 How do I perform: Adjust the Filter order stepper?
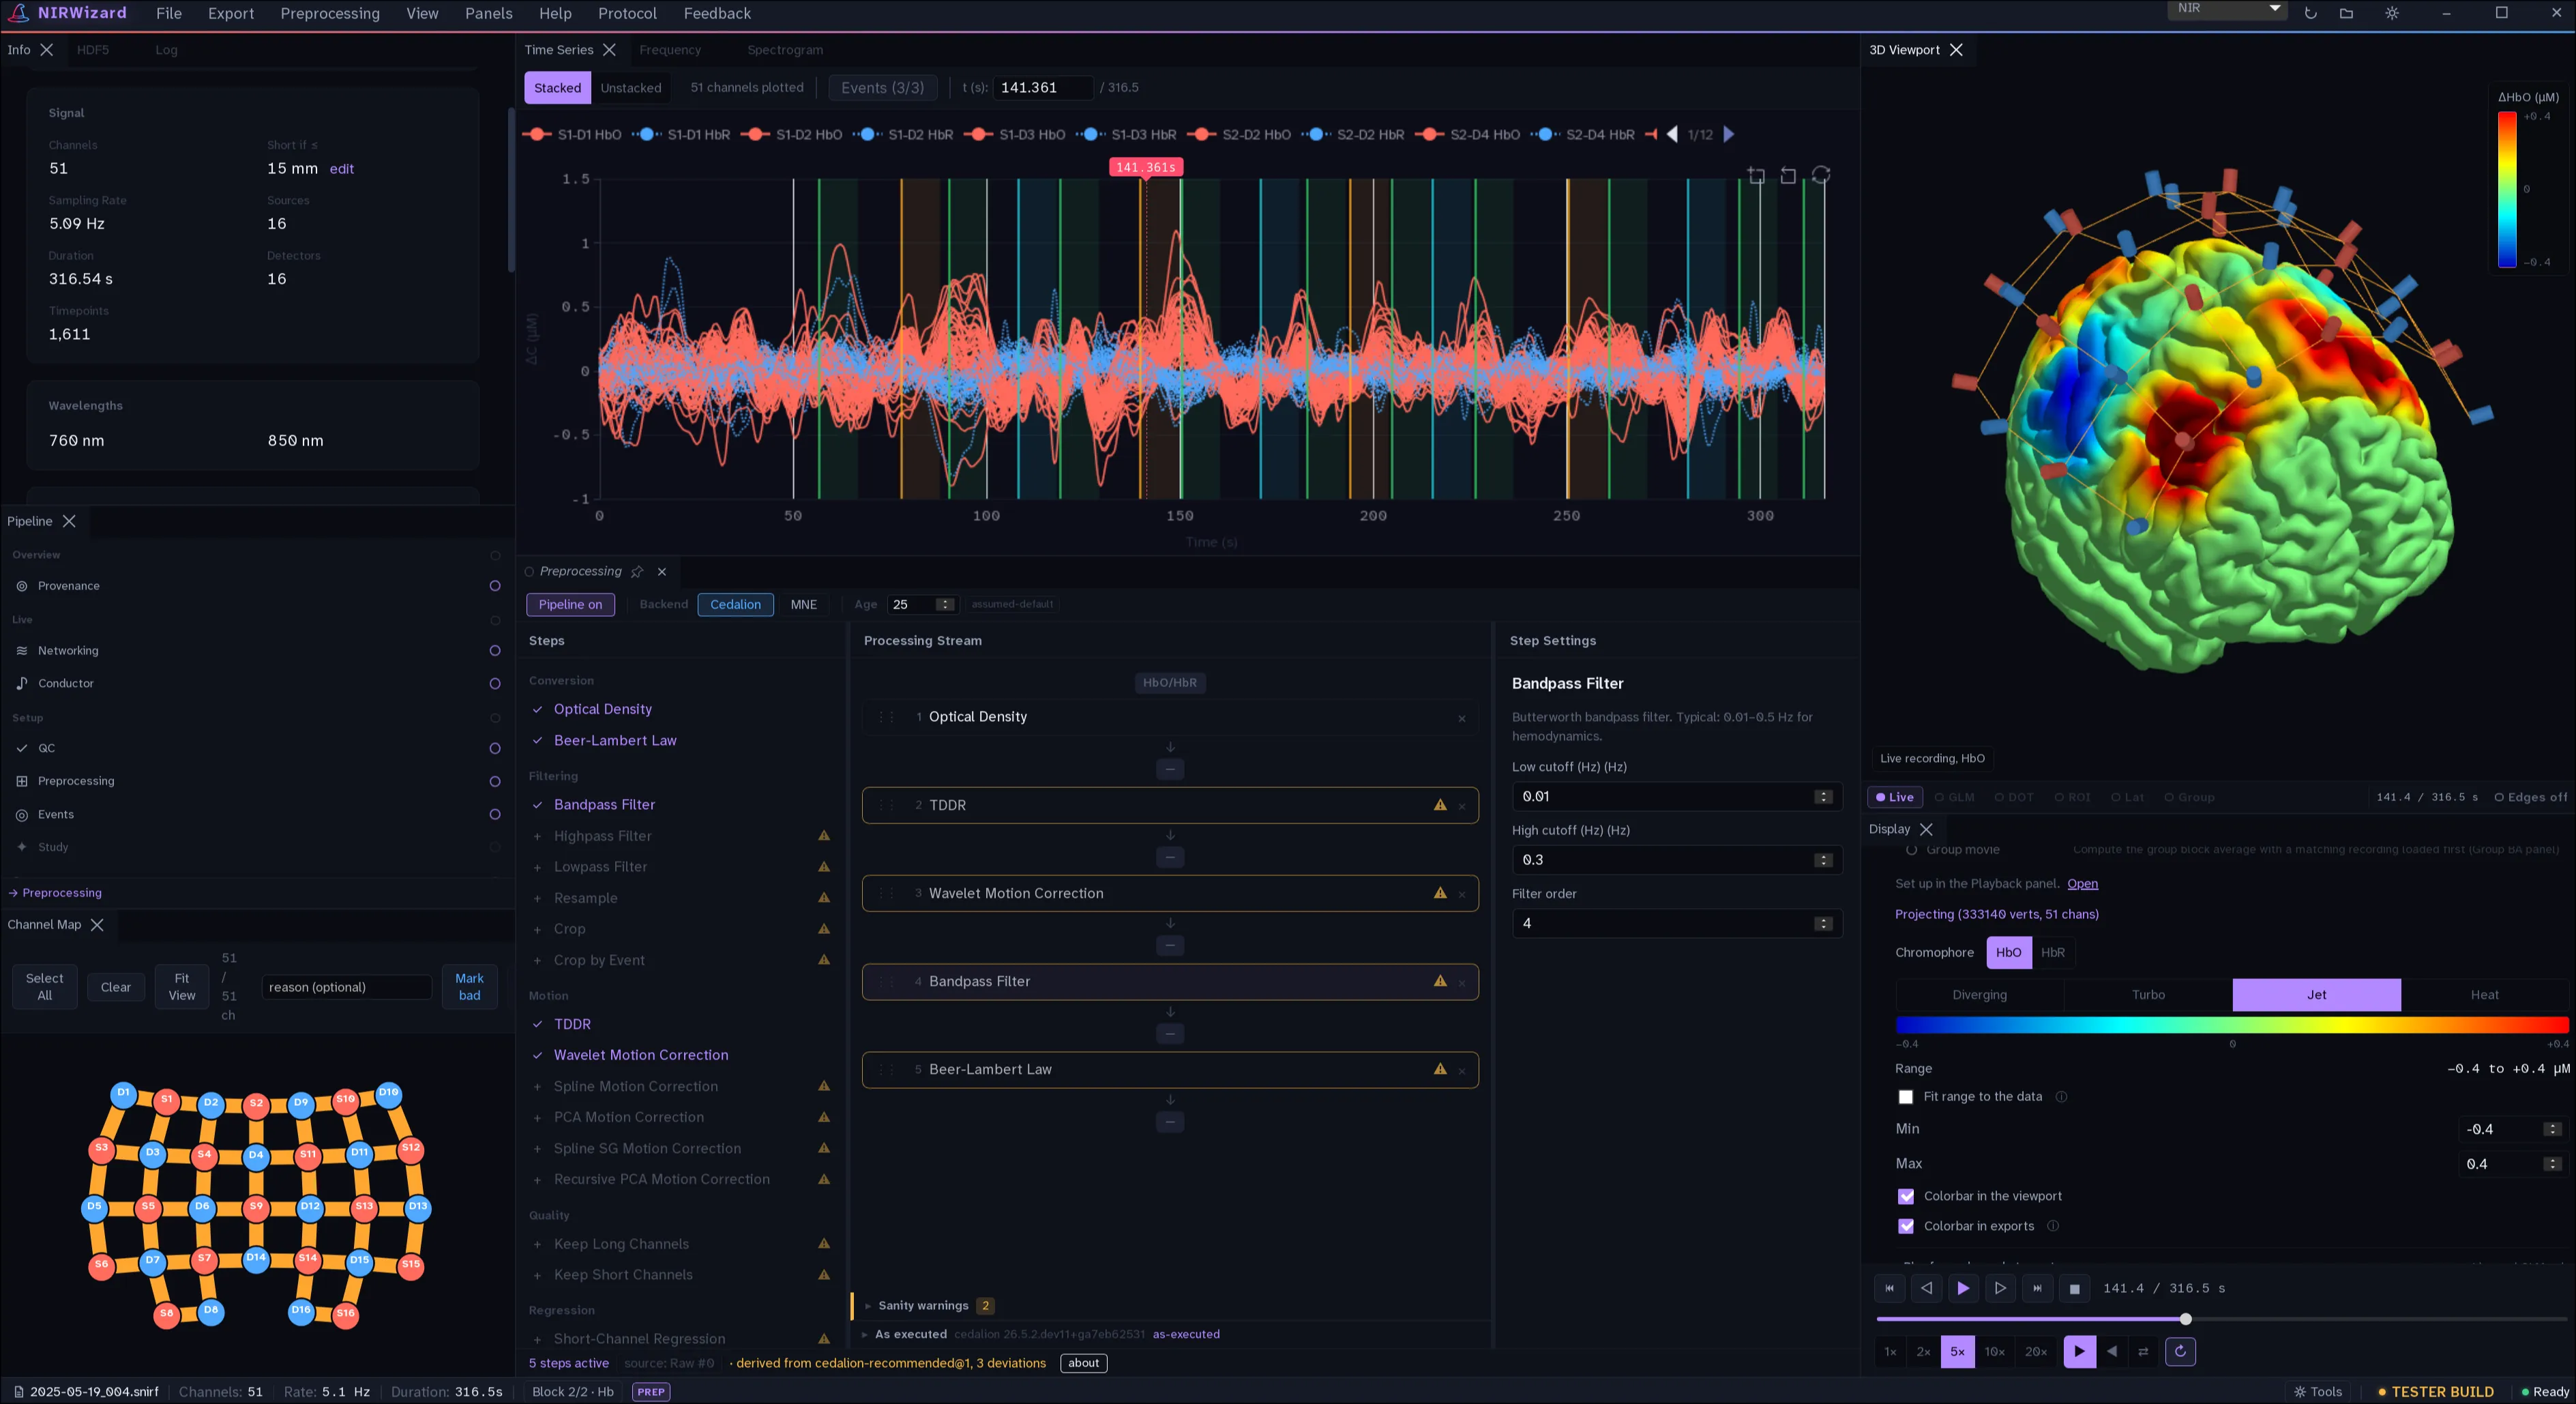[1823, 924]
